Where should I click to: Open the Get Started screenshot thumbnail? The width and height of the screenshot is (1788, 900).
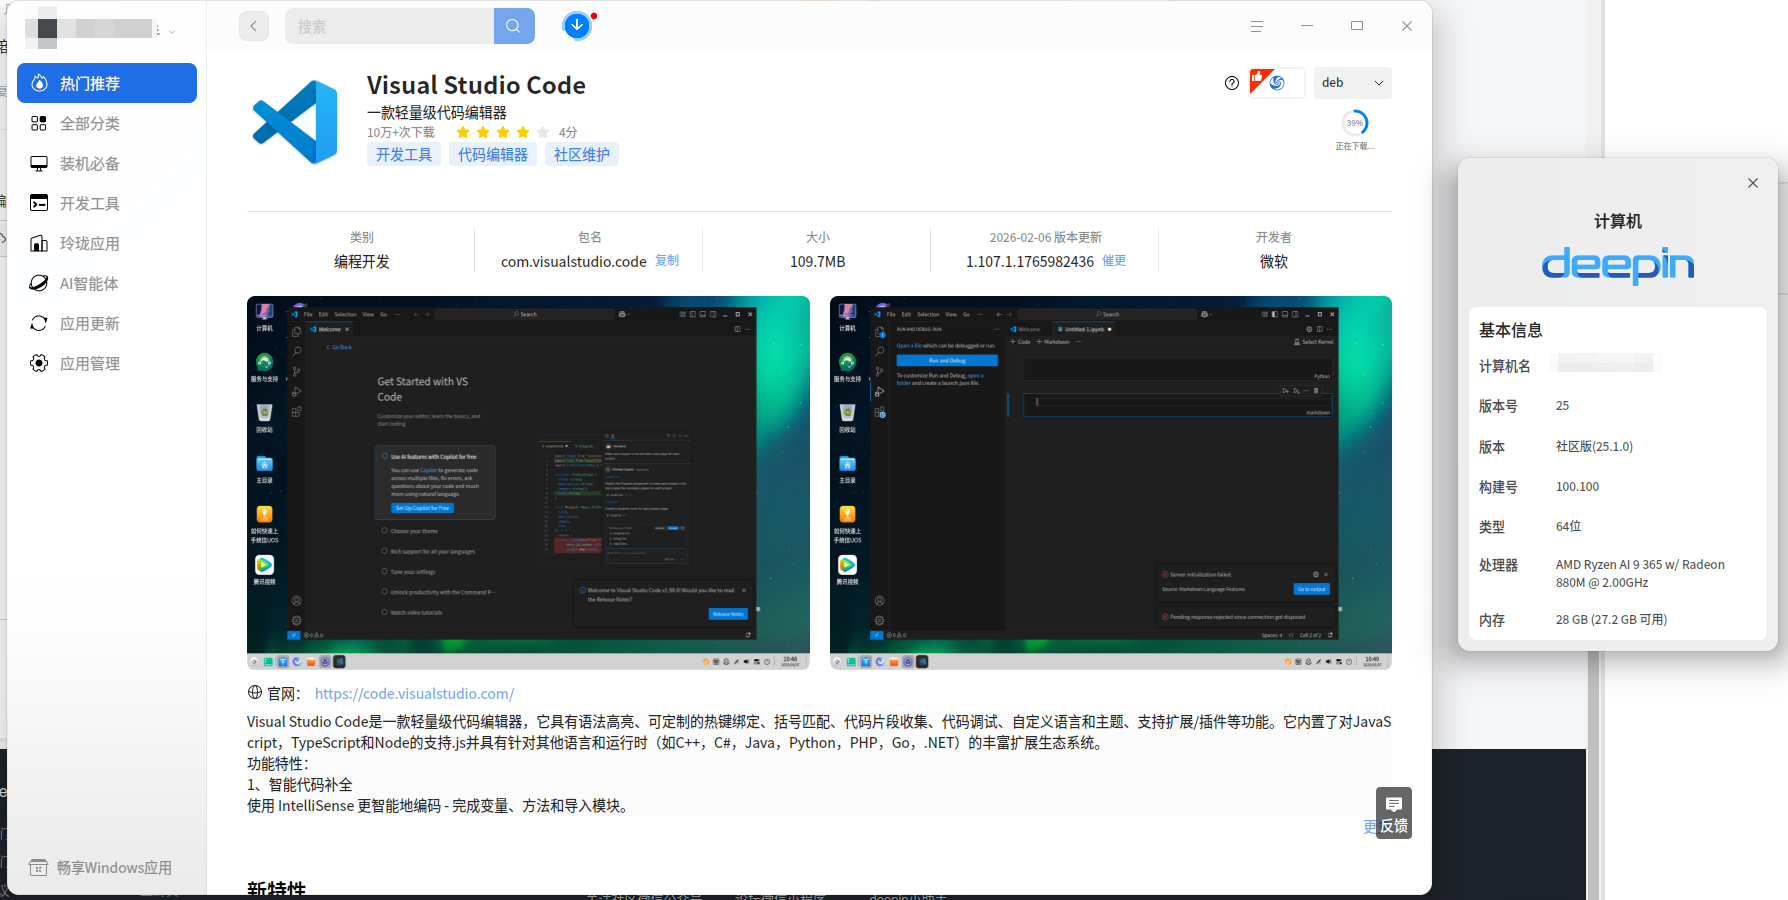click(528, 482)
